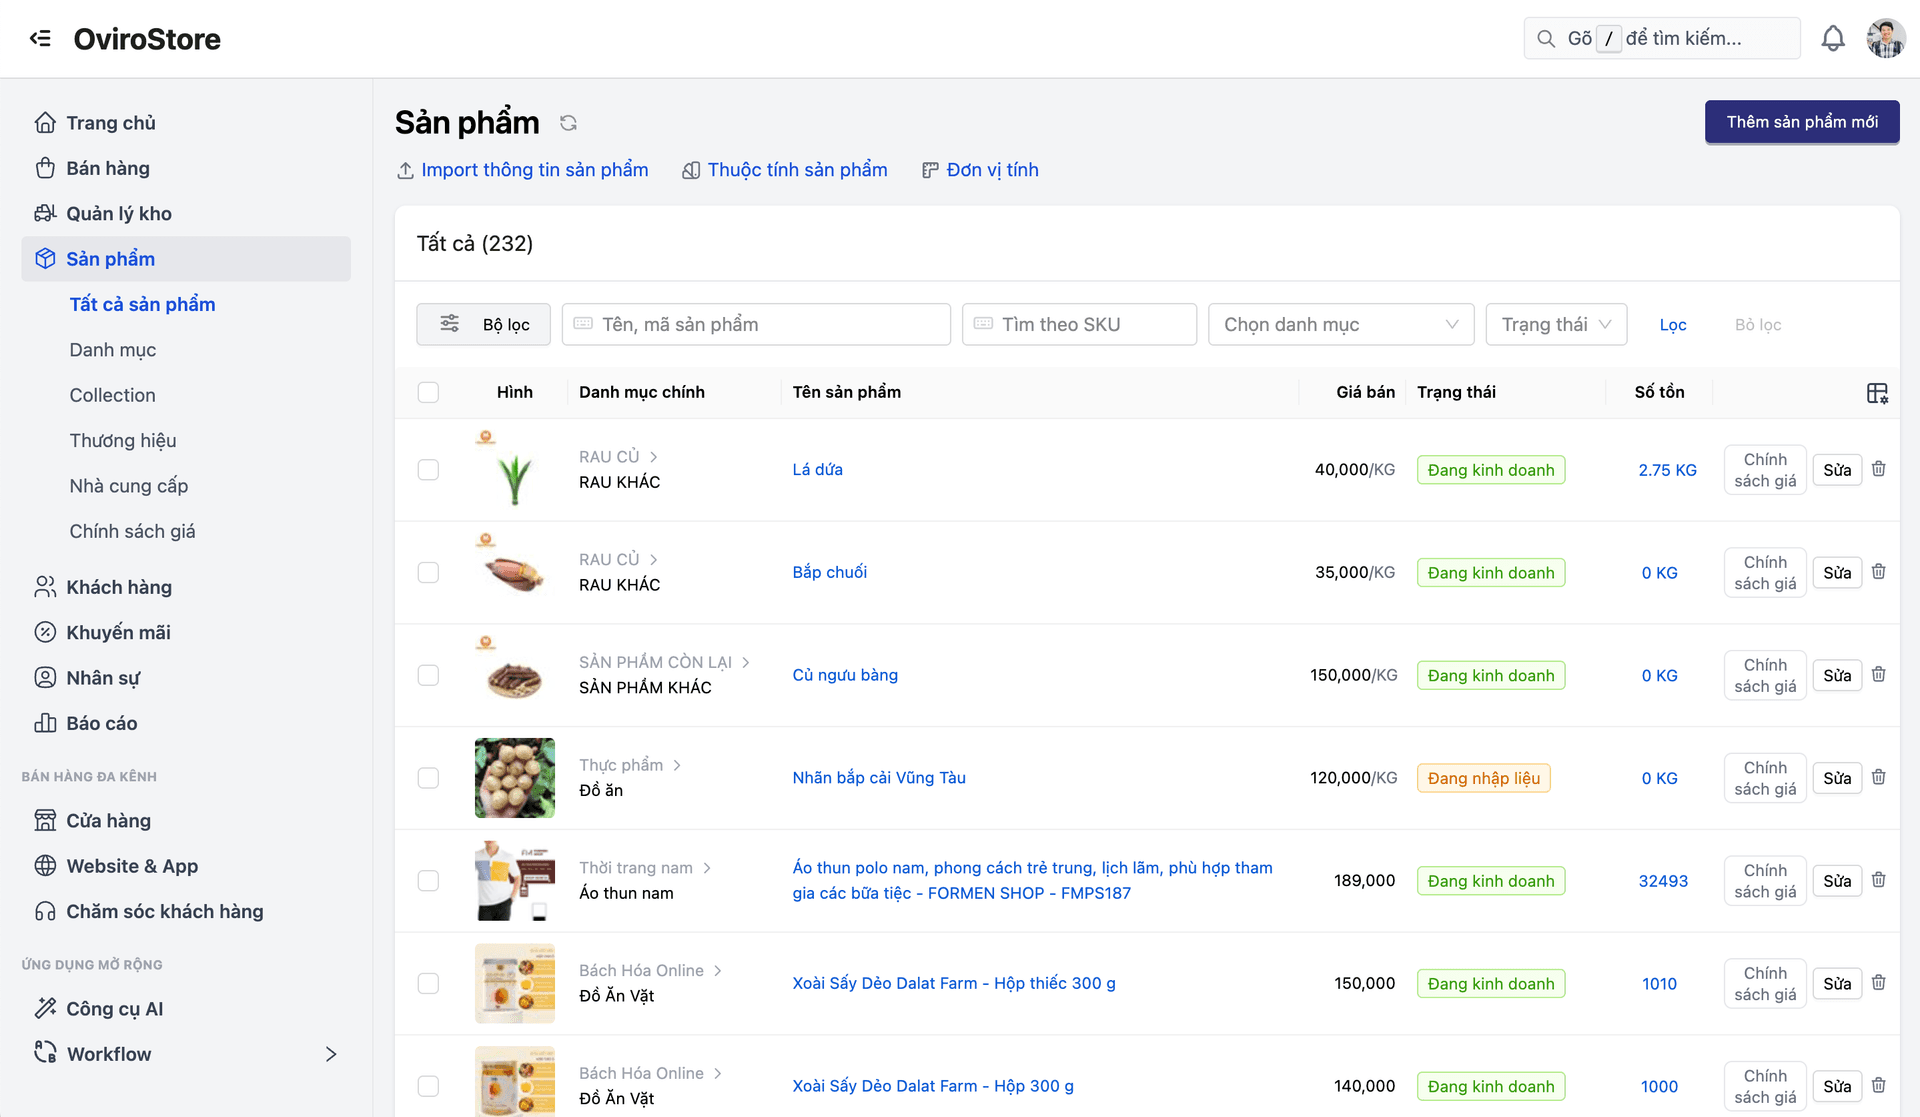Viewport: 1920px width, 1117px height.
Task: Go to Danh mục submenu
Action: click(113, 350)
